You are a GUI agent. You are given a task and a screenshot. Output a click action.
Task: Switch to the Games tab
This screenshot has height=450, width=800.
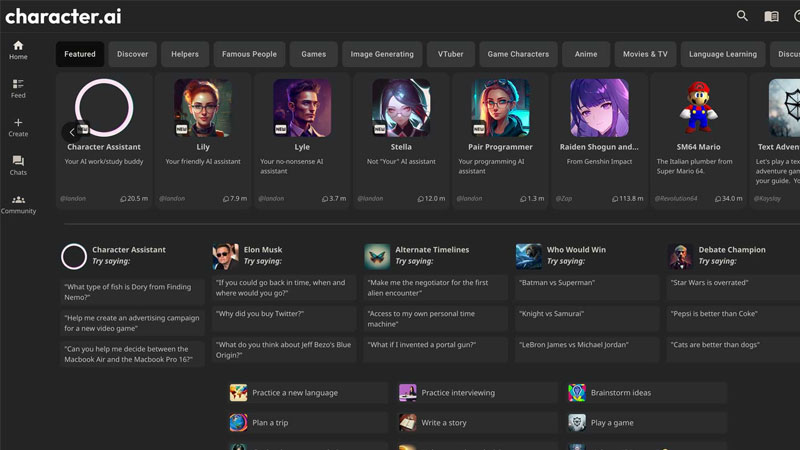(x=313, y=54)
